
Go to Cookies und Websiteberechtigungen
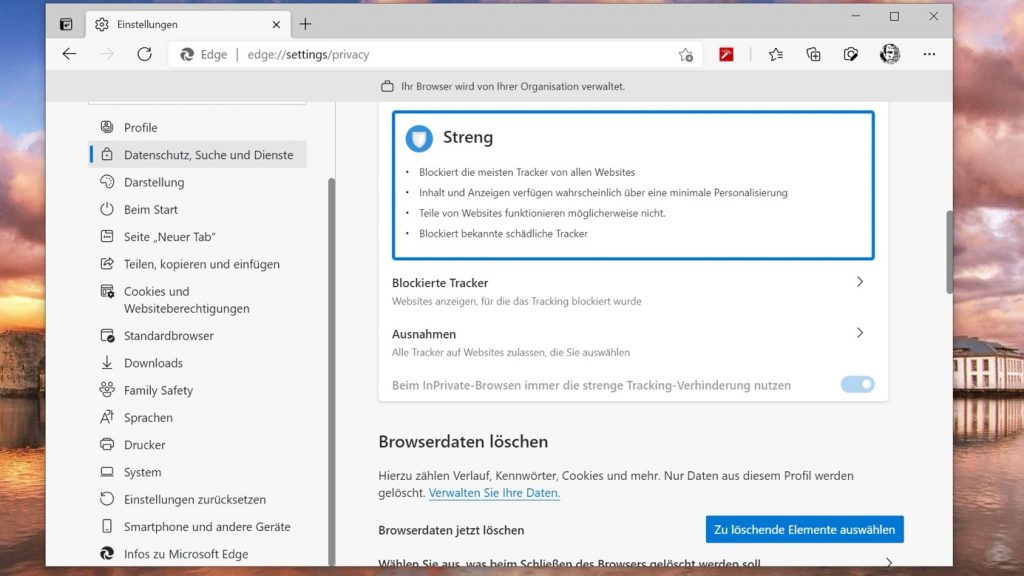(x=186, y=300)
